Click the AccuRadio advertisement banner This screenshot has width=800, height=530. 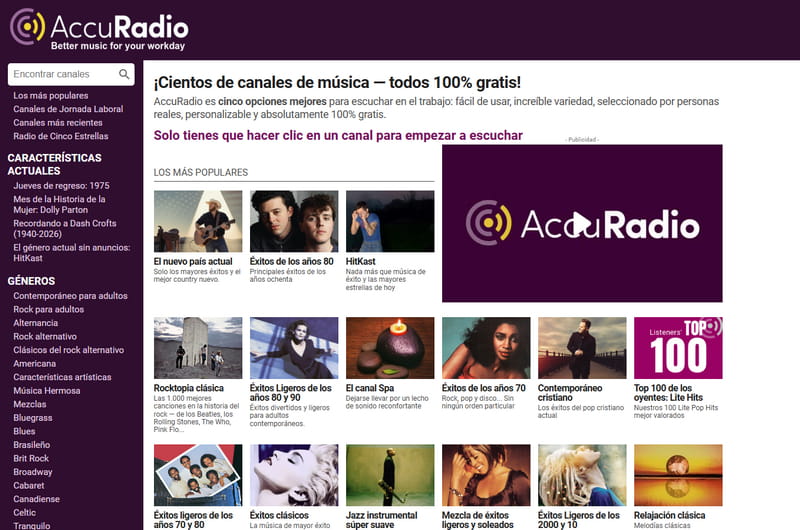pyautogui.click(x=582, y=223)
